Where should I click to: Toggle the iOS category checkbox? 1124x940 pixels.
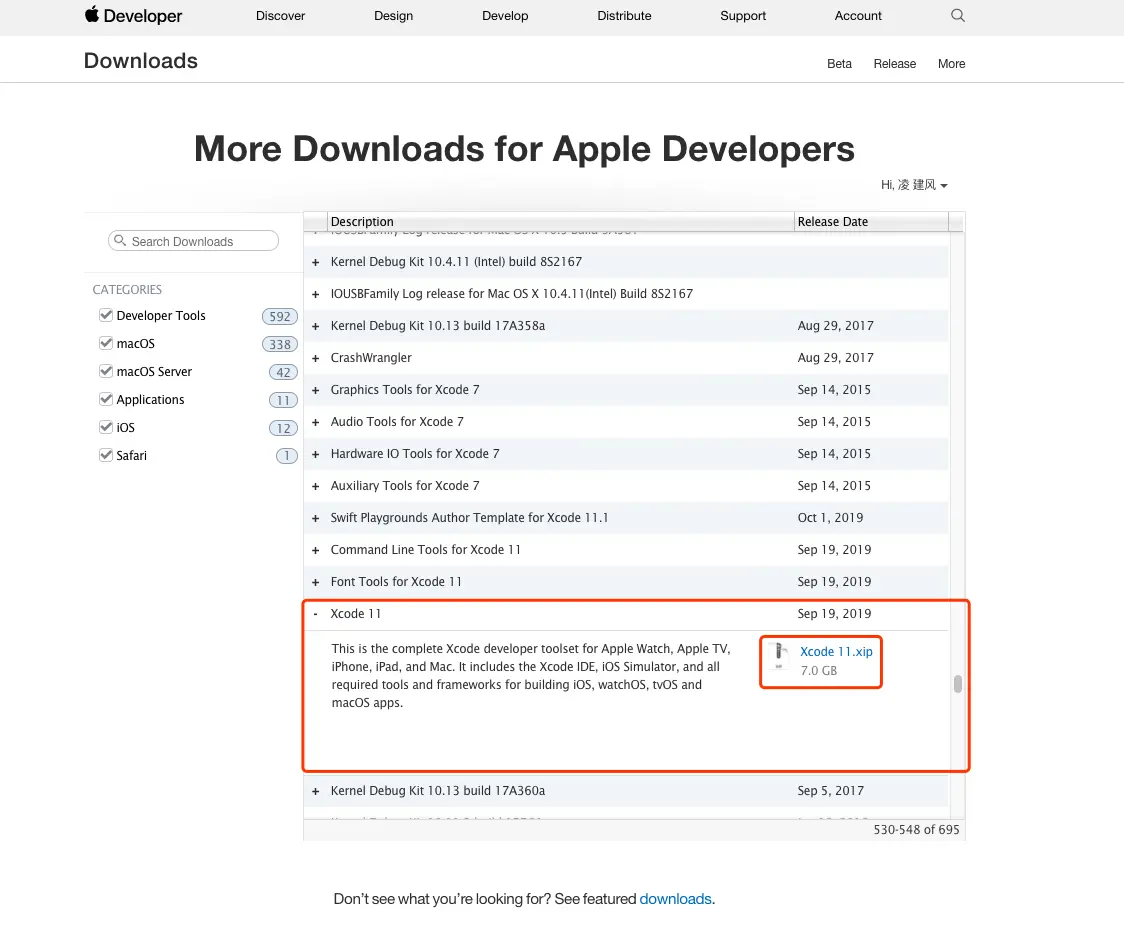click(x=106, y=427)
